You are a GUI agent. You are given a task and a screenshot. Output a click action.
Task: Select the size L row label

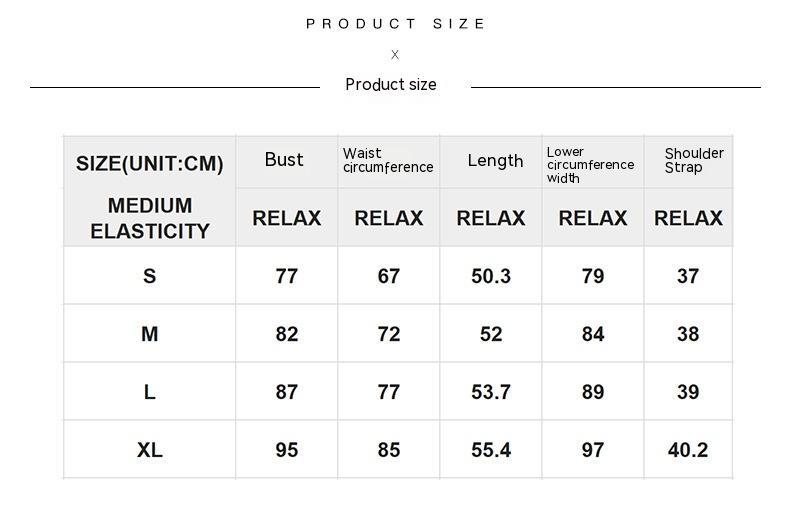[x=150, y=392]
